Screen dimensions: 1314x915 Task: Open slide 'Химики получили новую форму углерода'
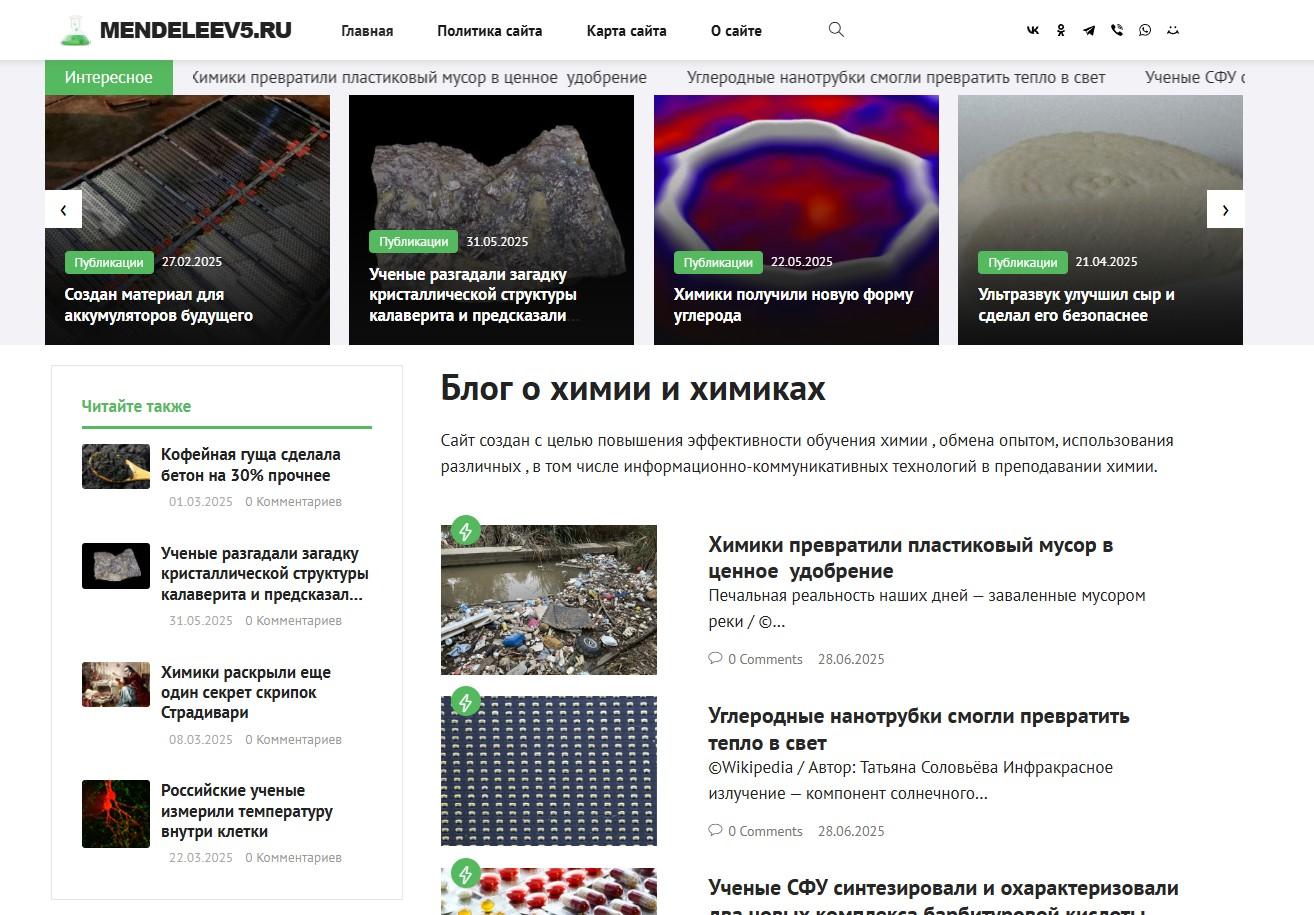(793, 305)
